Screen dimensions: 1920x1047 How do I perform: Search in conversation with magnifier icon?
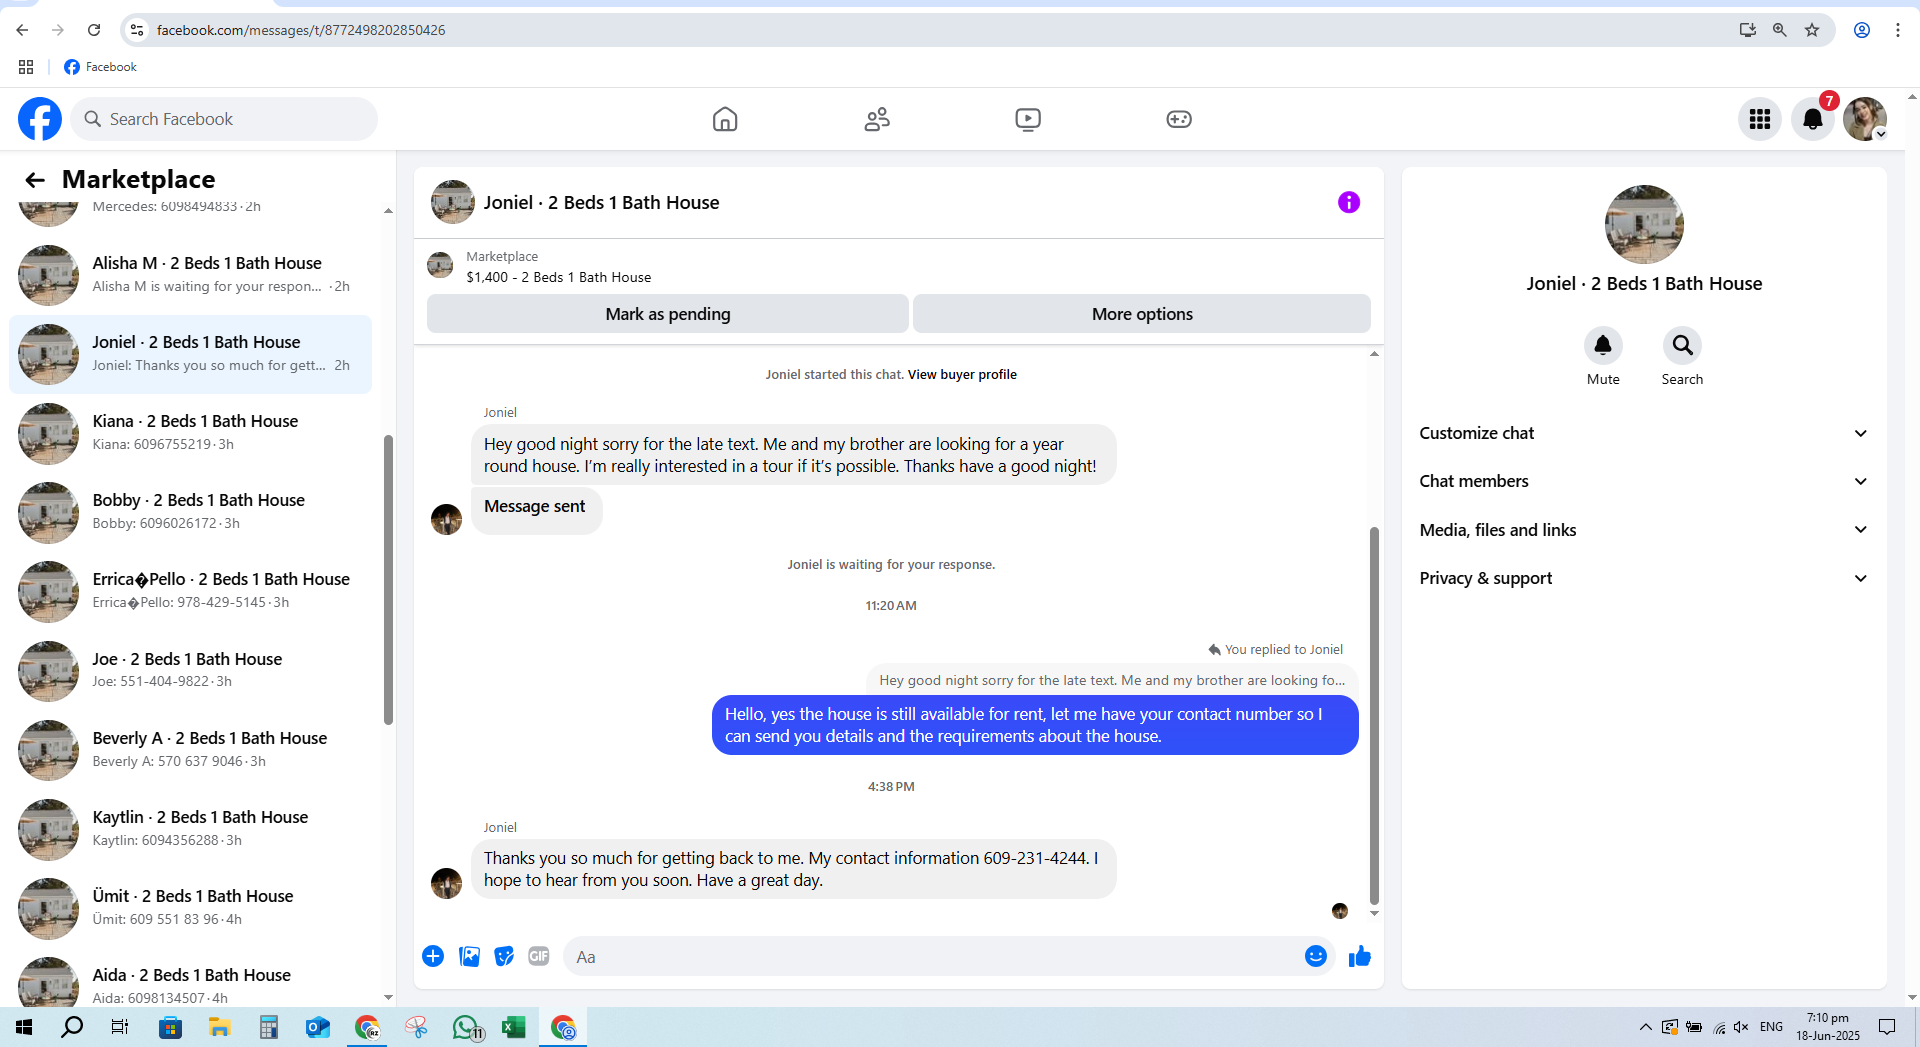[x=1682, y=346]
